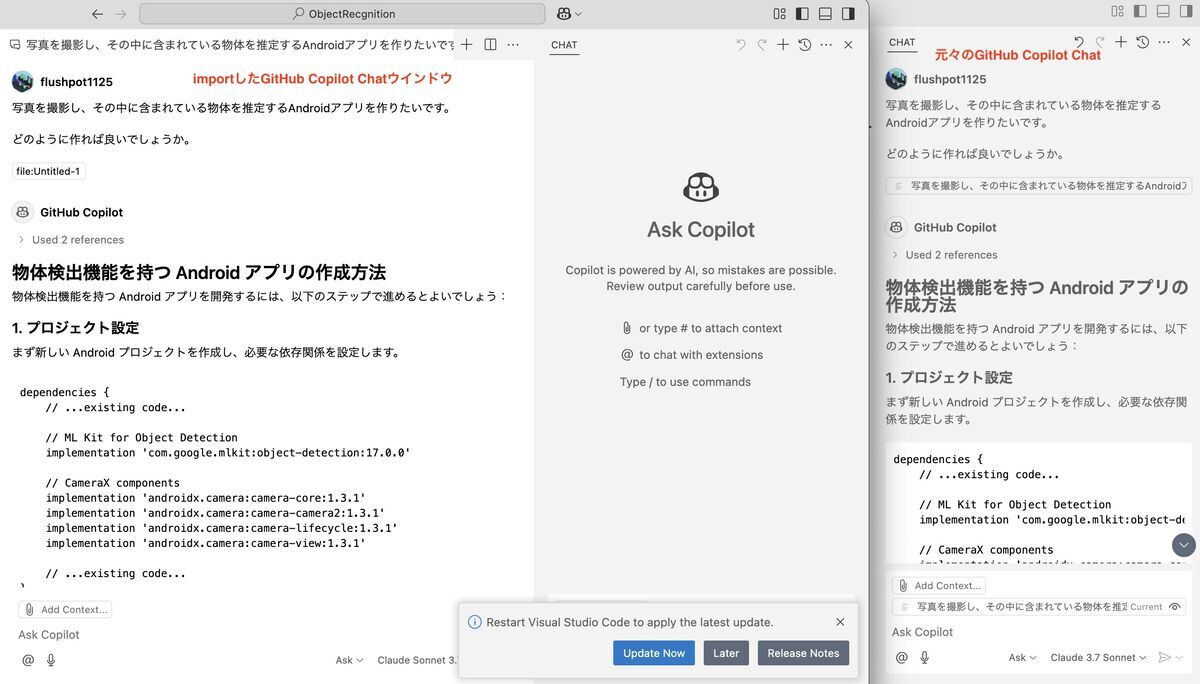The height and width of the screenshot is (684, 1200).
Task: Click the @ mention icon in the right window
Action: [x=902, y=657]
